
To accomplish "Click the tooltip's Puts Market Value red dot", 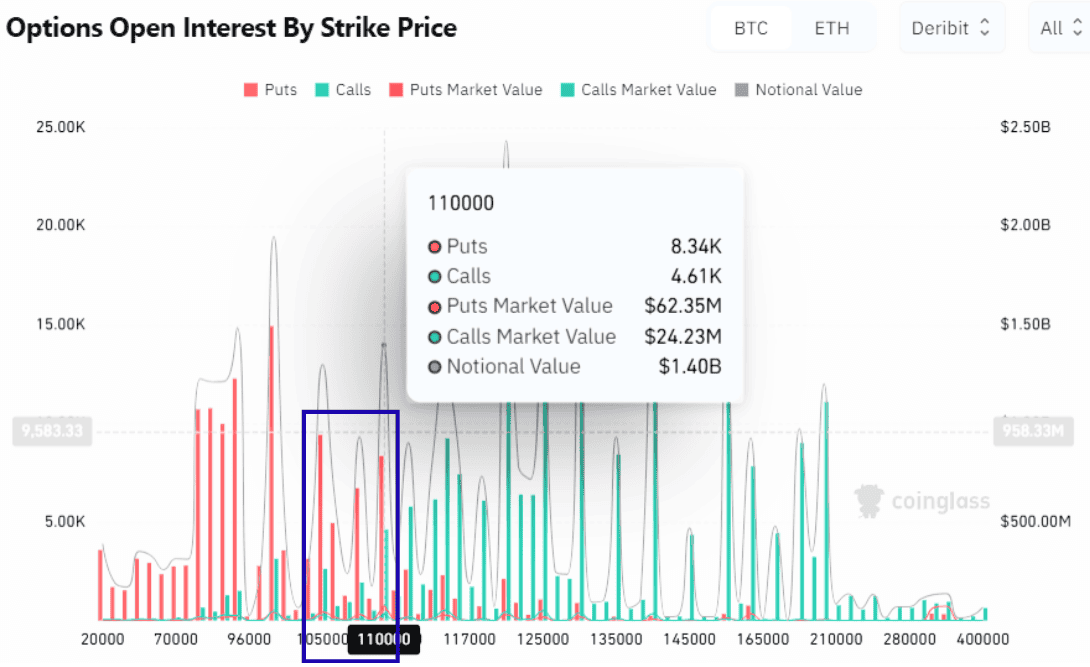I will tap(435, 307).
